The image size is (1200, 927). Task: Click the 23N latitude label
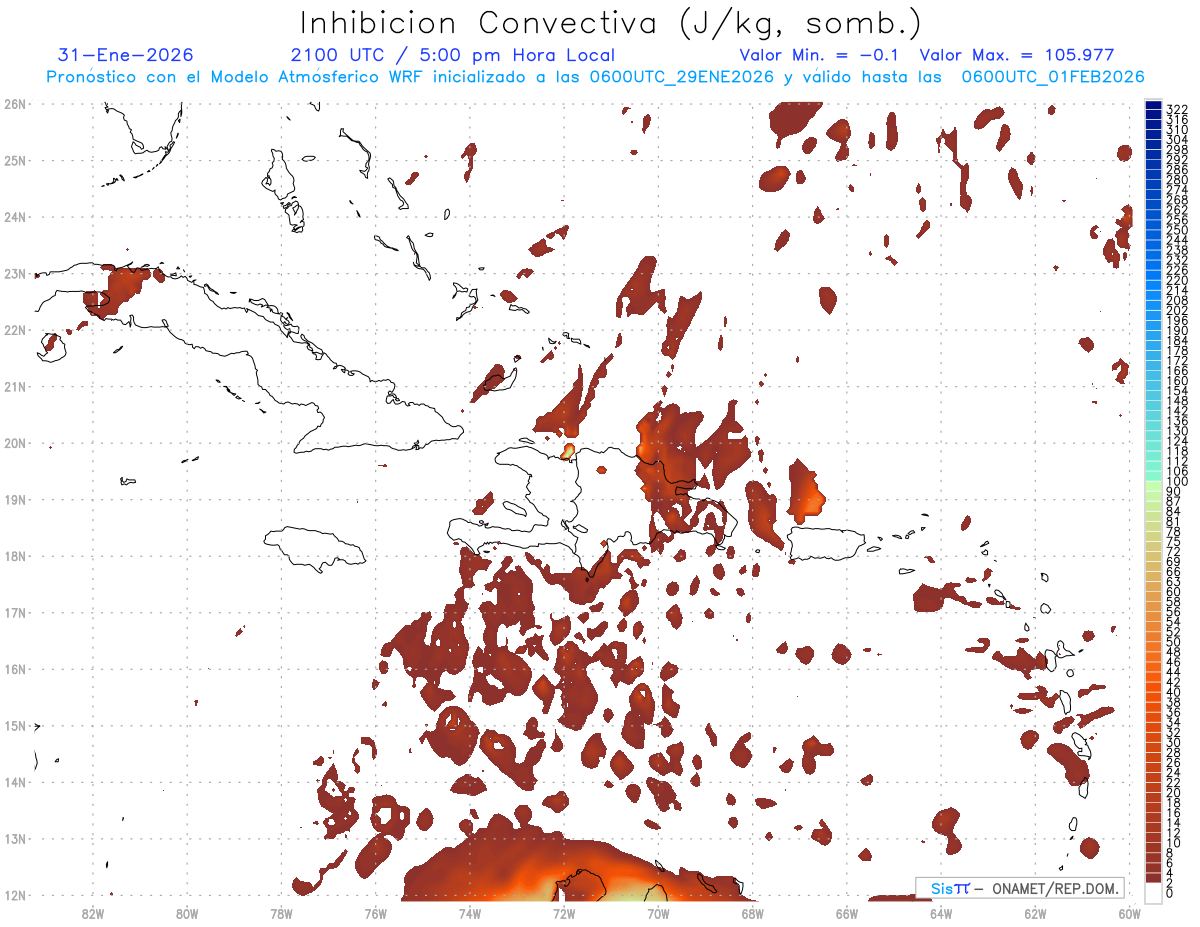pyautogui.click(x=15, y=273)
